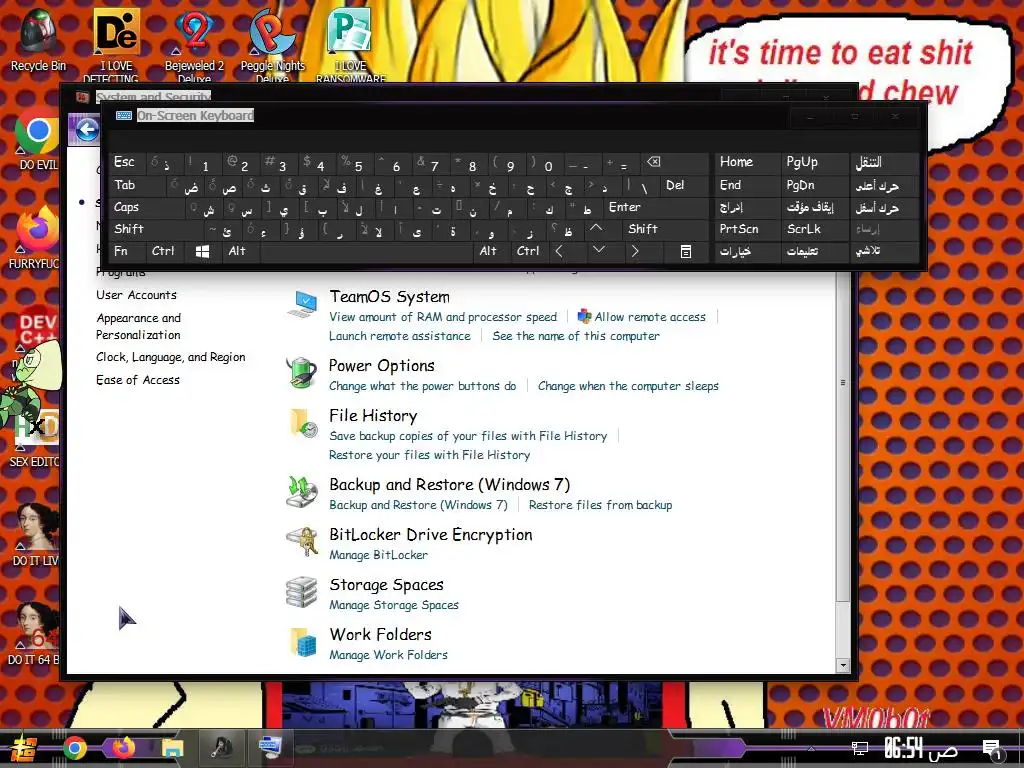
Task: Click Manage Work Folders link
Action: click(389, 655)
